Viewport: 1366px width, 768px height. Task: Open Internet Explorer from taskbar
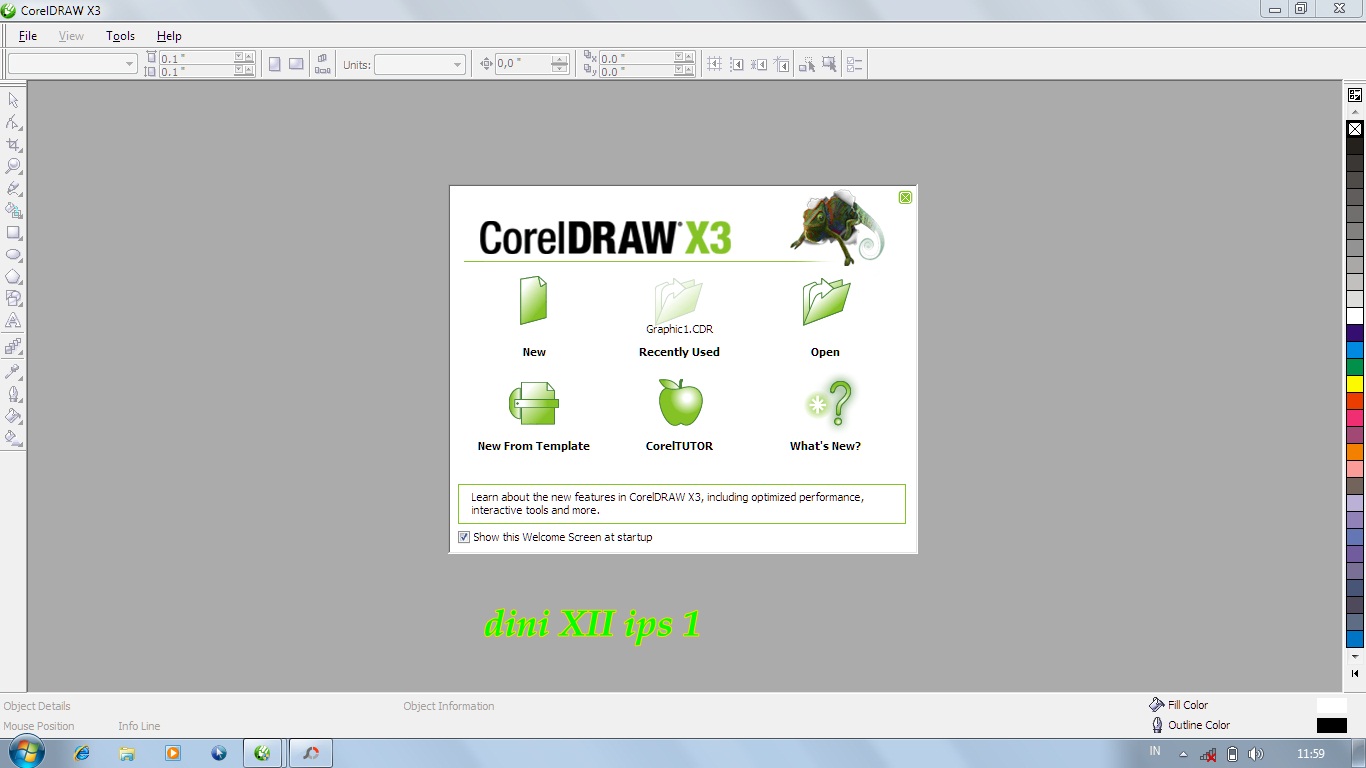[82, 753]
